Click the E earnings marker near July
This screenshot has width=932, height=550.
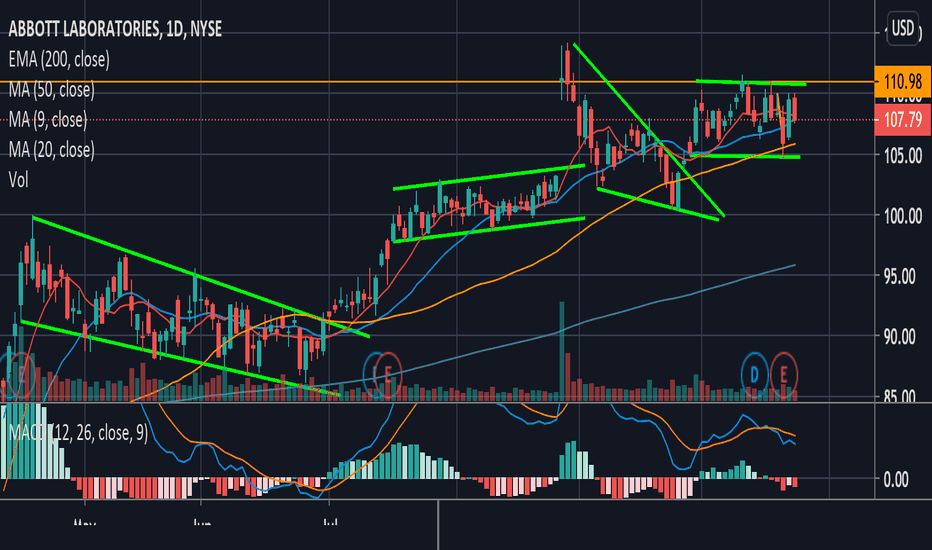[387, 375]
